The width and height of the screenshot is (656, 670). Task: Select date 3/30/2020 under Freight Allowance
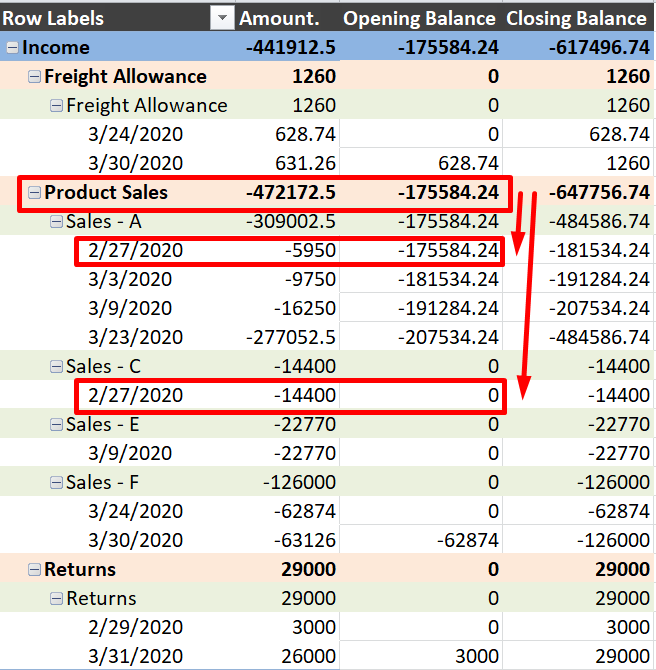(135, 164)
